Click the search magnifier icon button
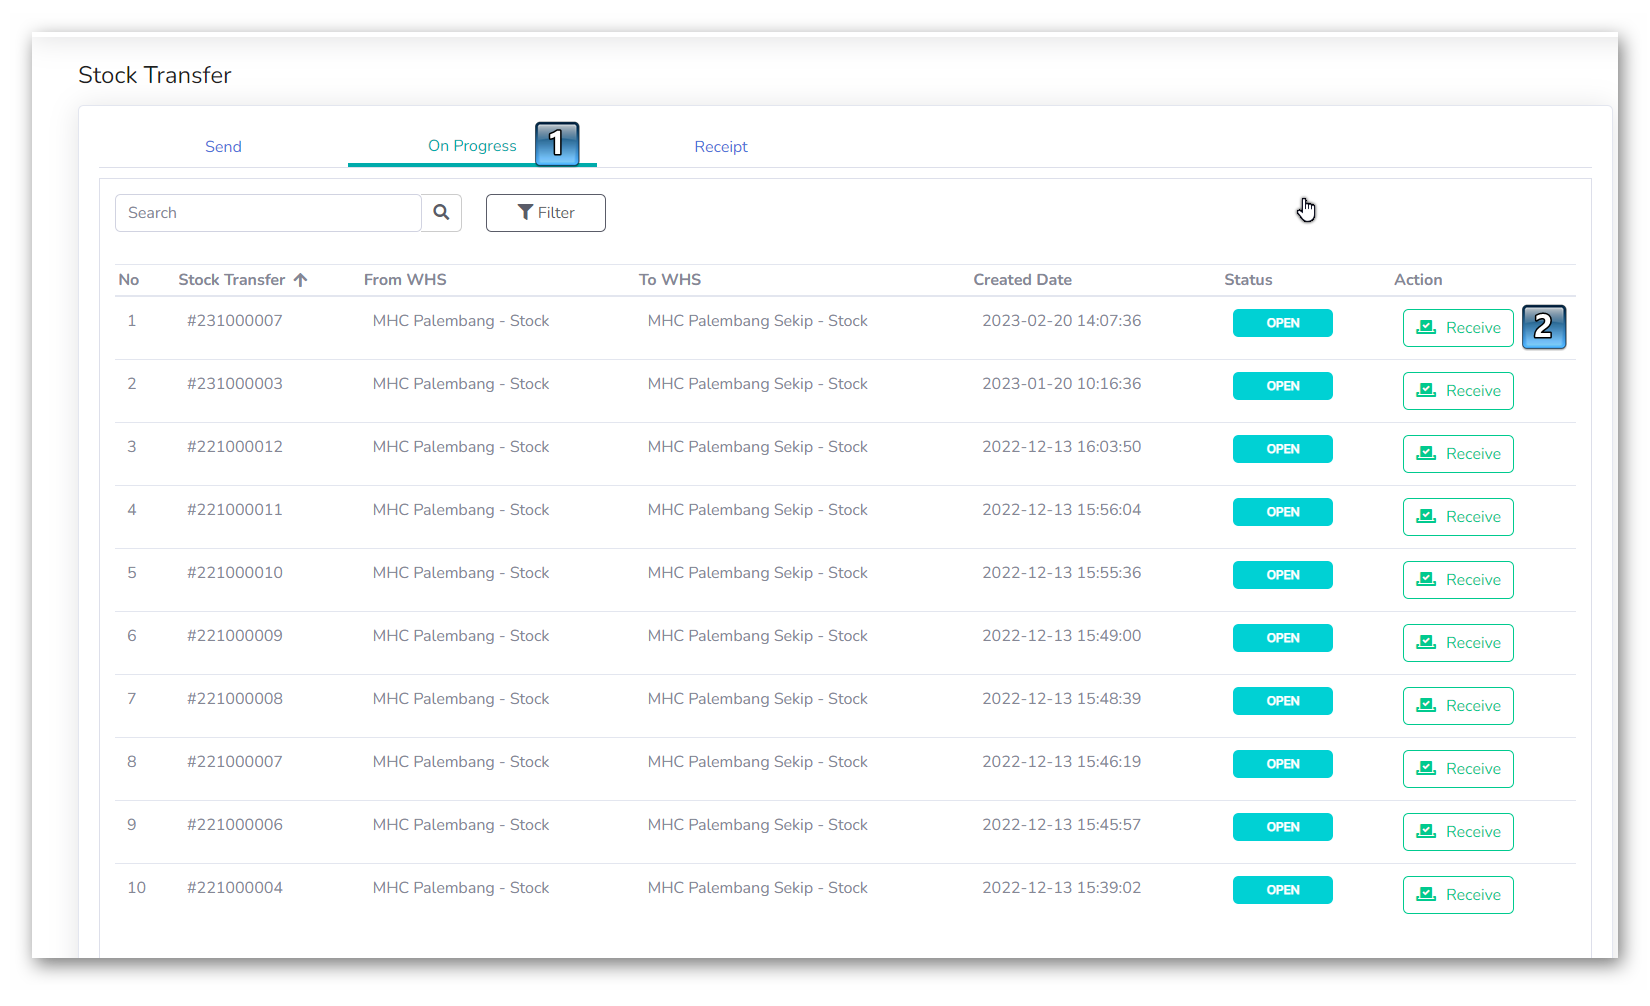This screenshot has width=1650, height=1006. coord(441,213)
